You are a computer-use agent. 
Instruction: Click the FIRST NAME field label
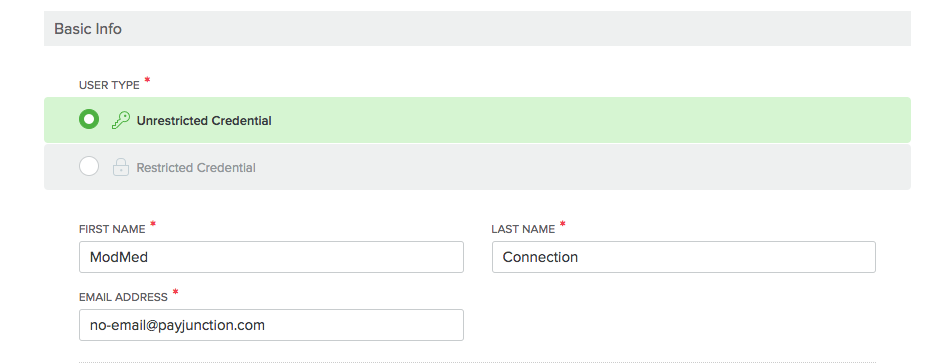click(112, 229)
